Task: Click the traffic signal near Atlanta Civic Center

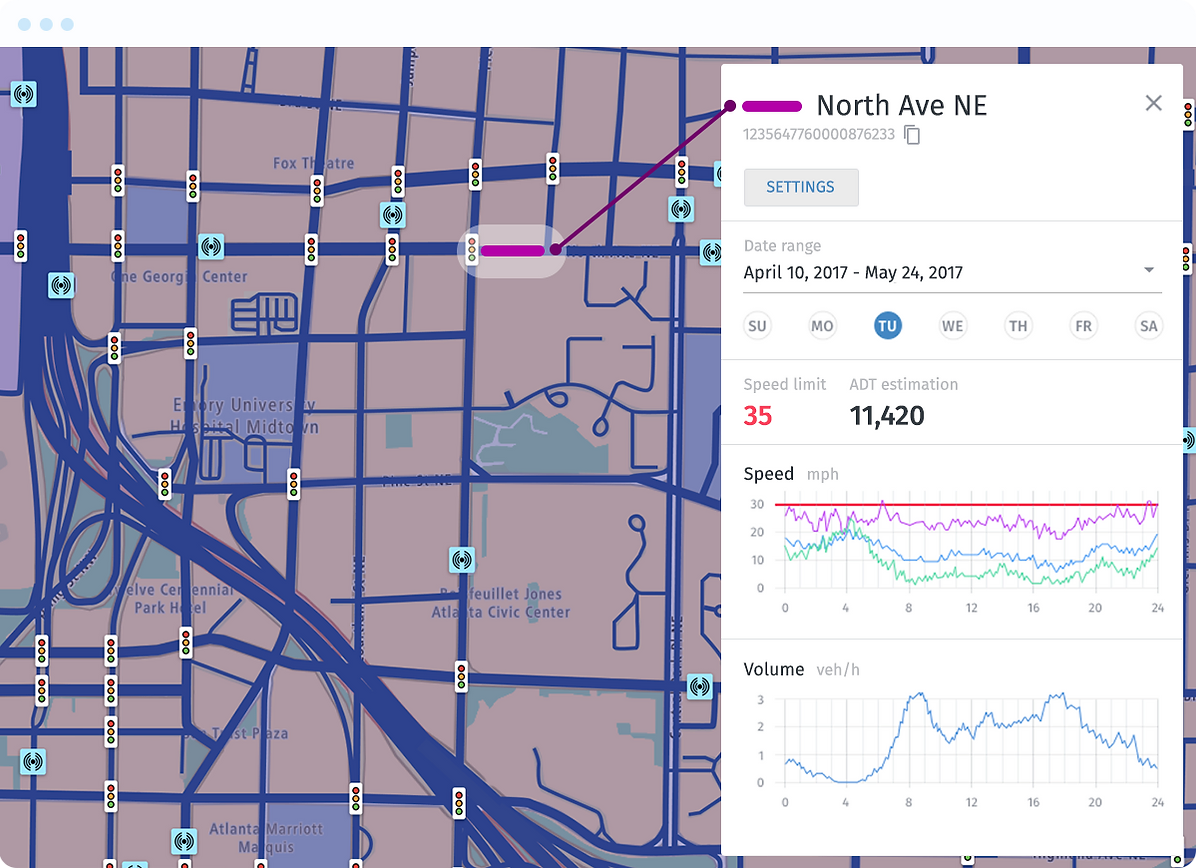Action: pos(459,678)
